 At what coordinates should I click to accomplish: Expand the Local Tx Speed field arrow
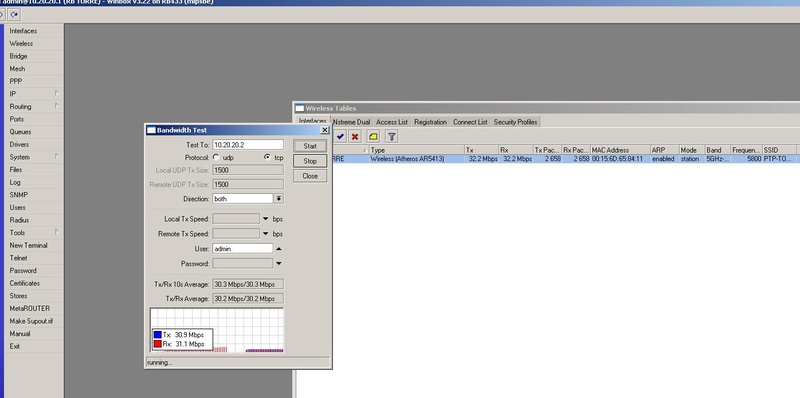pos(265,219)
